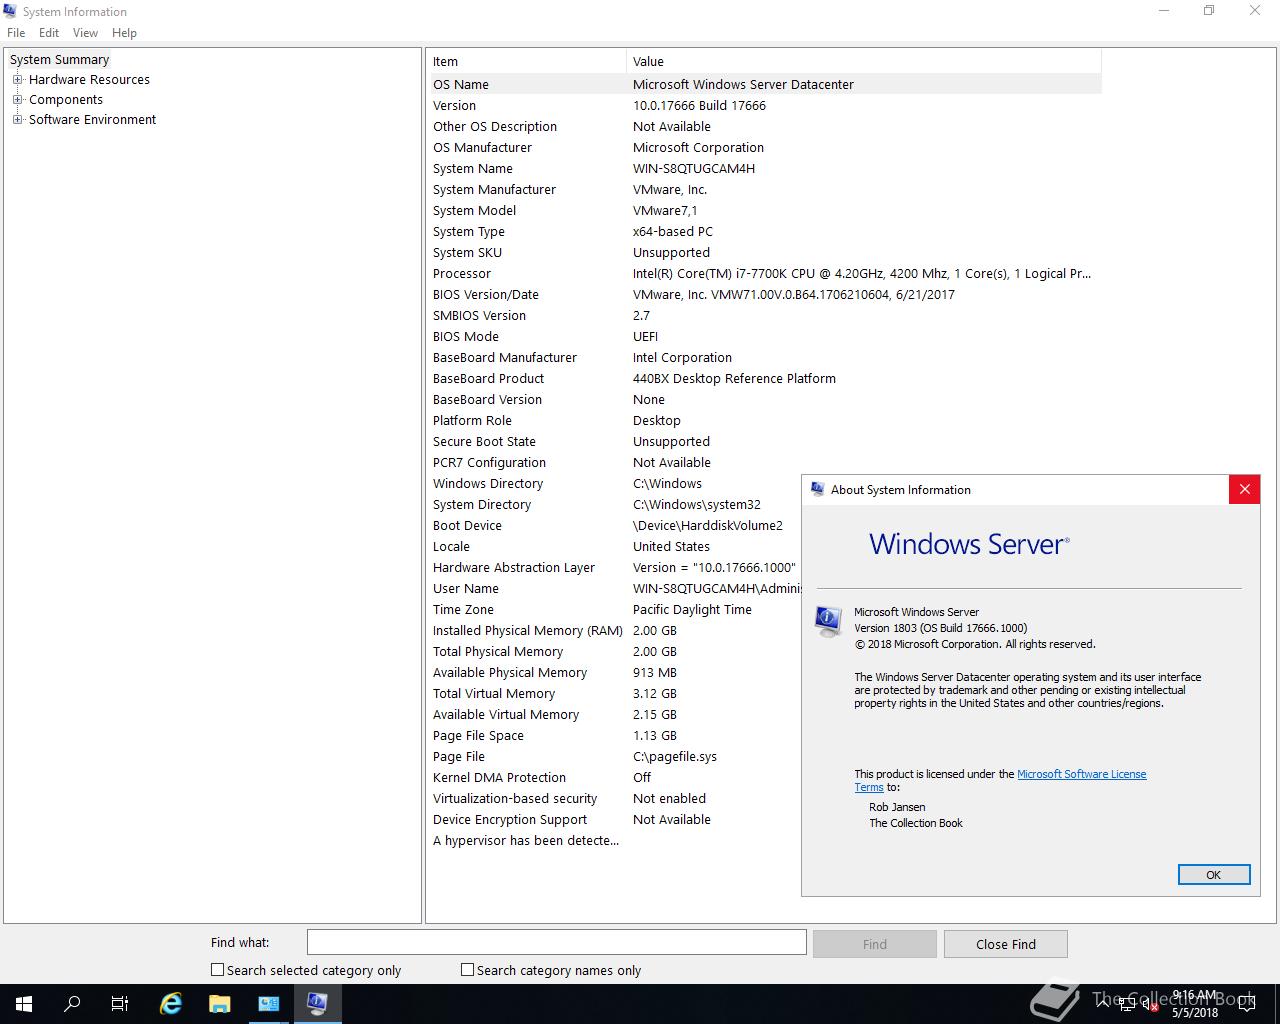This screenshot has width=1280, height=1024.
Task: Open the View menu
Action: click(85, 32)
